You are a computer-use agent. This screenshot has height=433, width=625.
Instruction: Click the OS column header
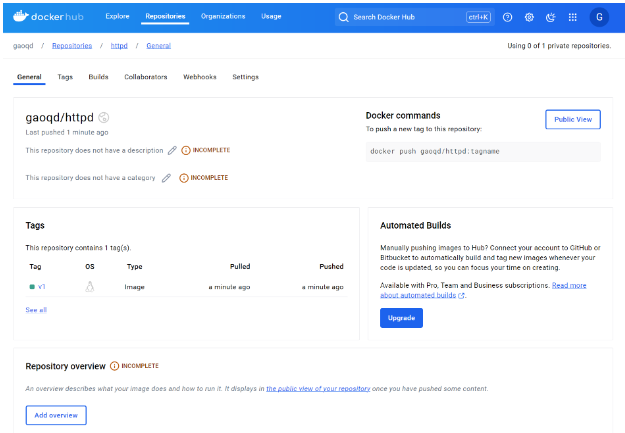tap(90, 266)
